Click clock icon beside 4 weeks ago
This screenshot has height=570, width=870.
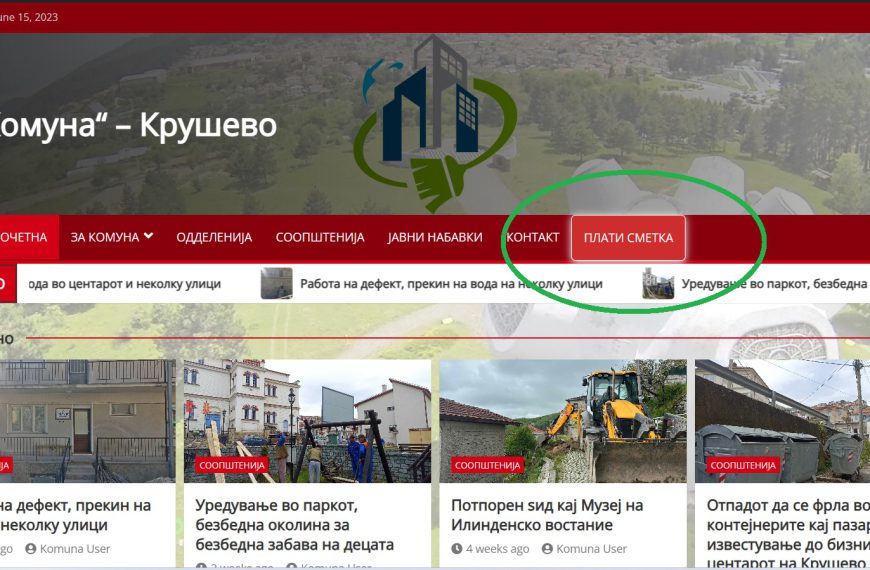point(457,549)
